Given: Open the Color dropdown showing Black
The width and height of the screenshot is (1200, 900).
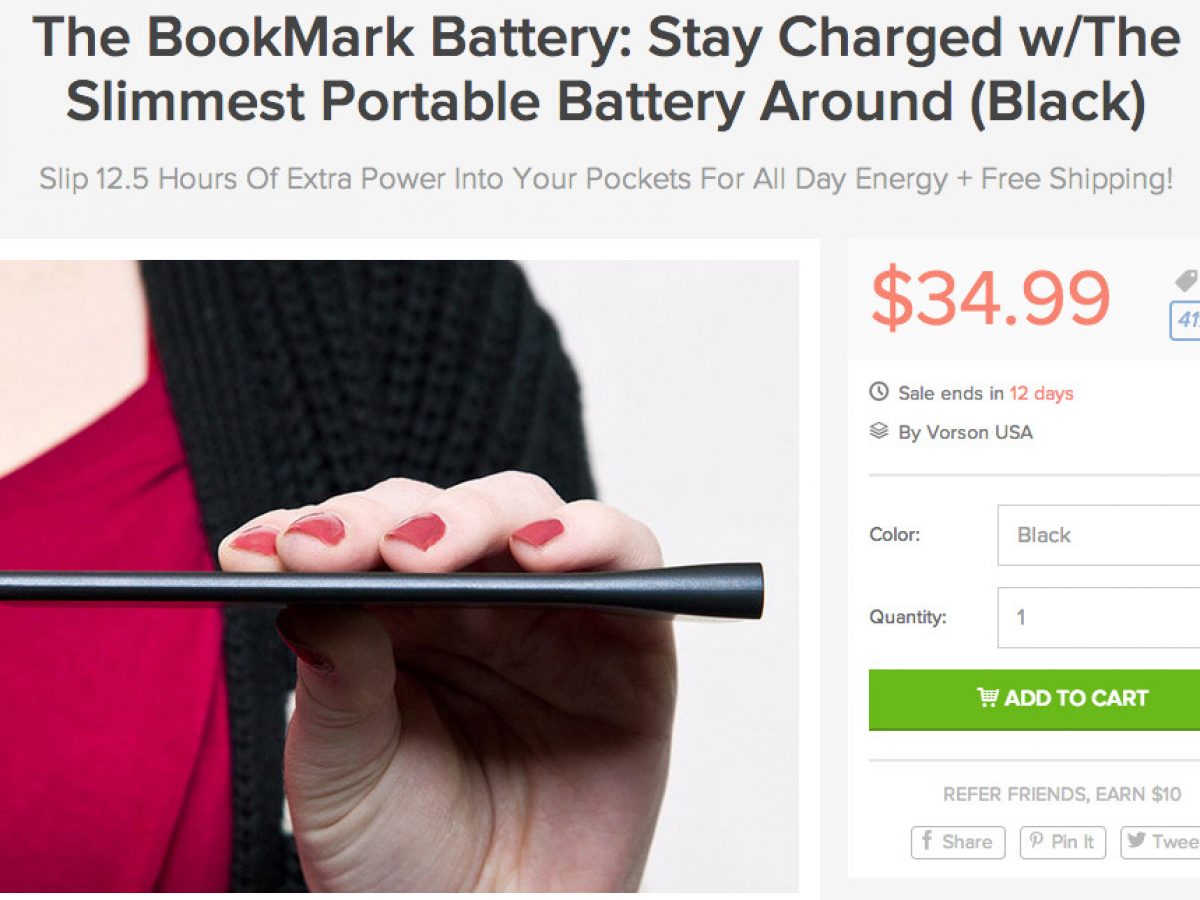Looking at the screenshot, I should pyautogui.click(x=1099, y=535).
